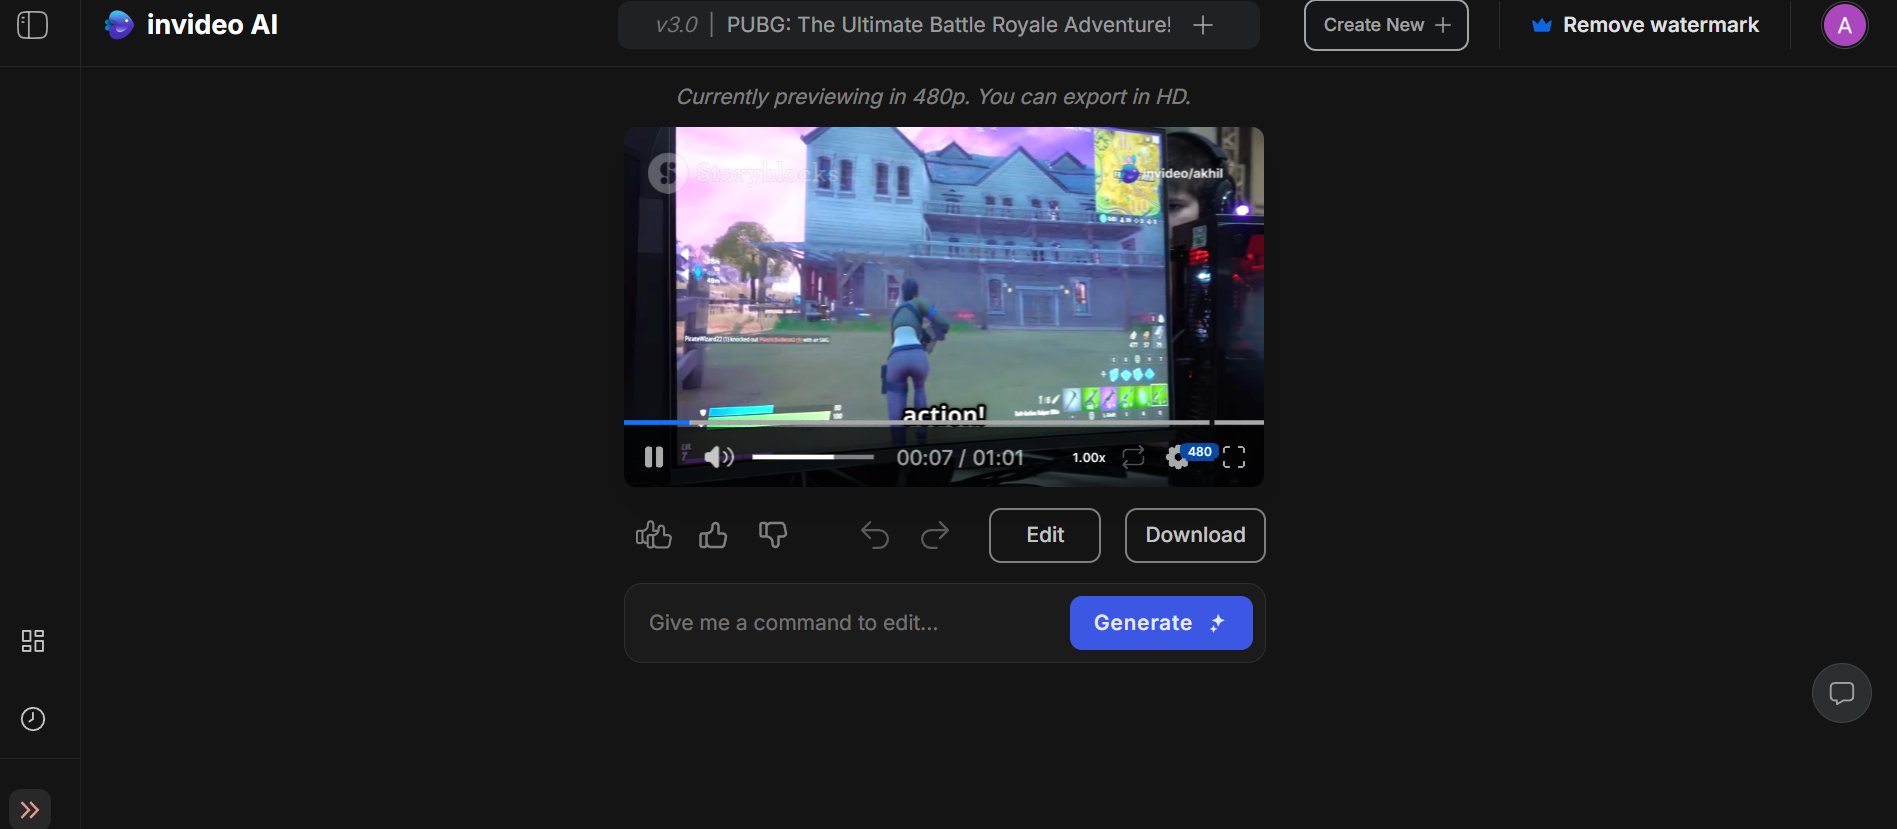Open video quality settings gear
Viewport: 1897px width, 829px height.
1178,457
